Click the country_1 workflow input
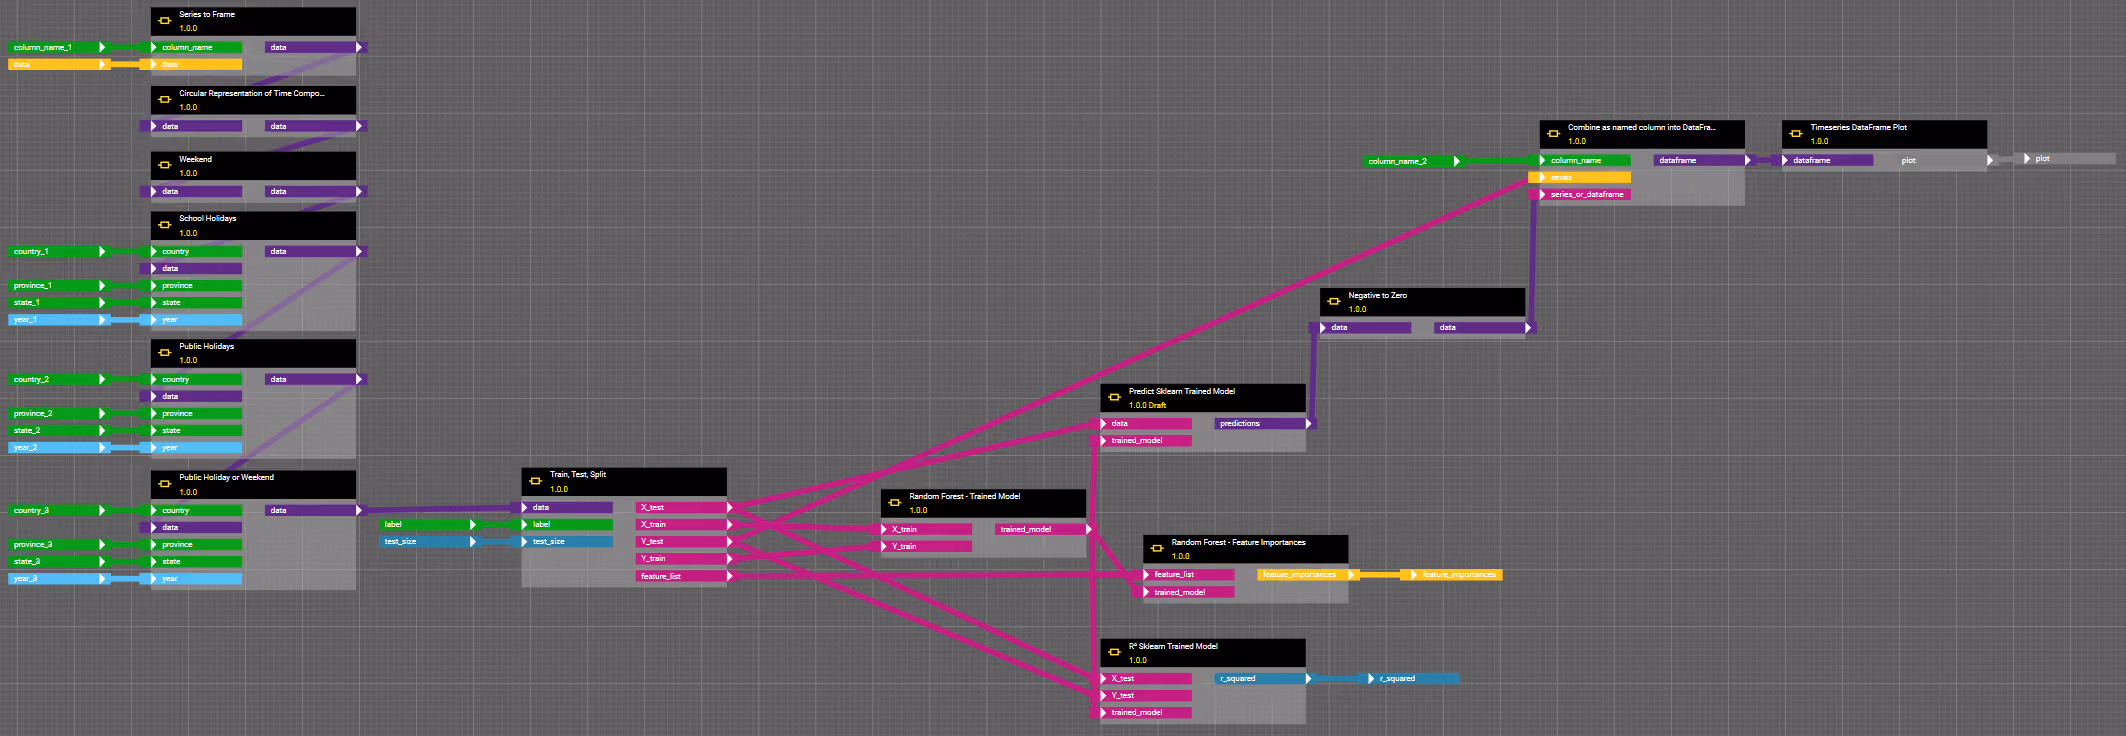The height and width of the screenshot is (736, 2126). coord(57,251)
